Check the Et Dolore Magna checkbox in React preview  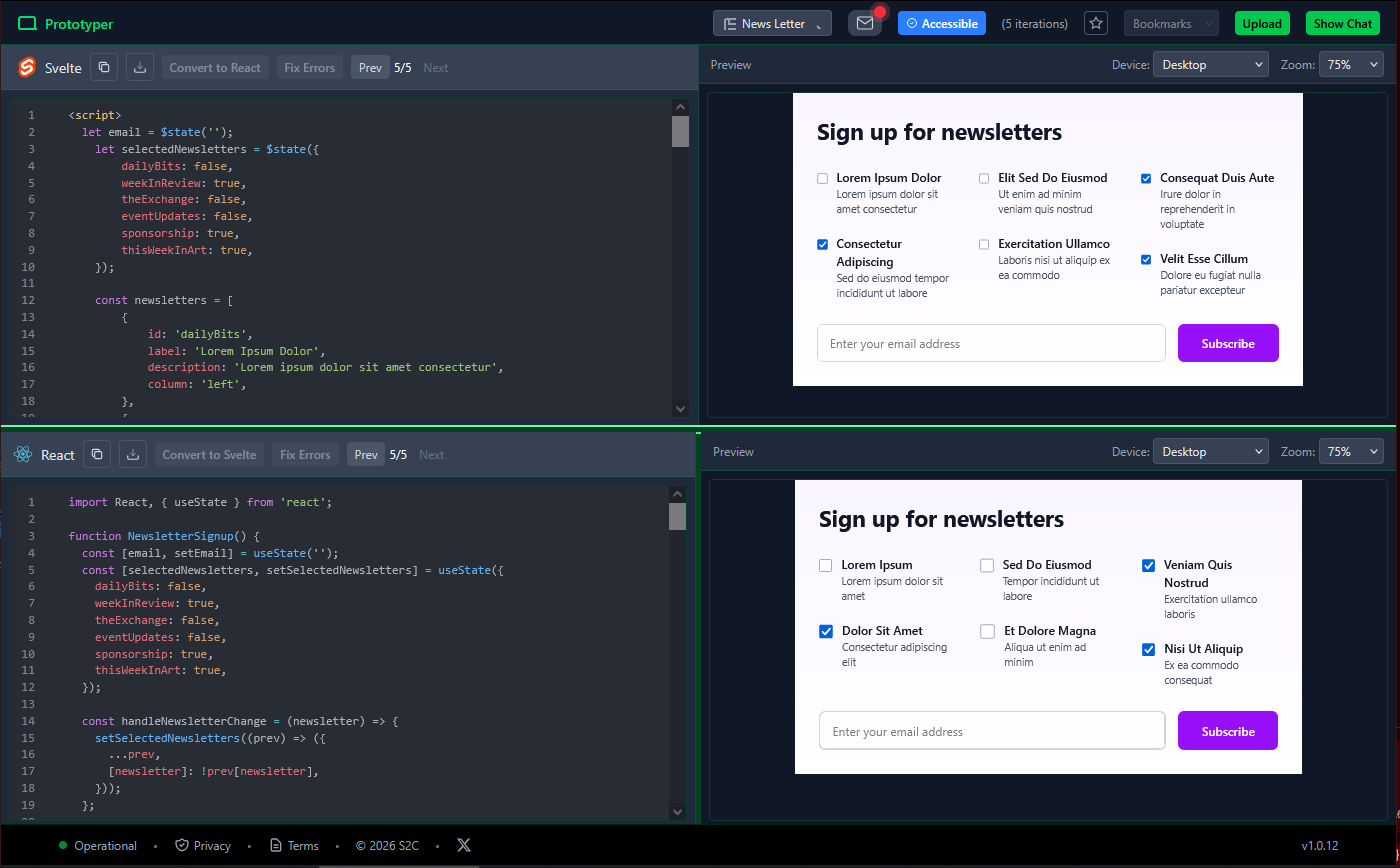[987, 631]
